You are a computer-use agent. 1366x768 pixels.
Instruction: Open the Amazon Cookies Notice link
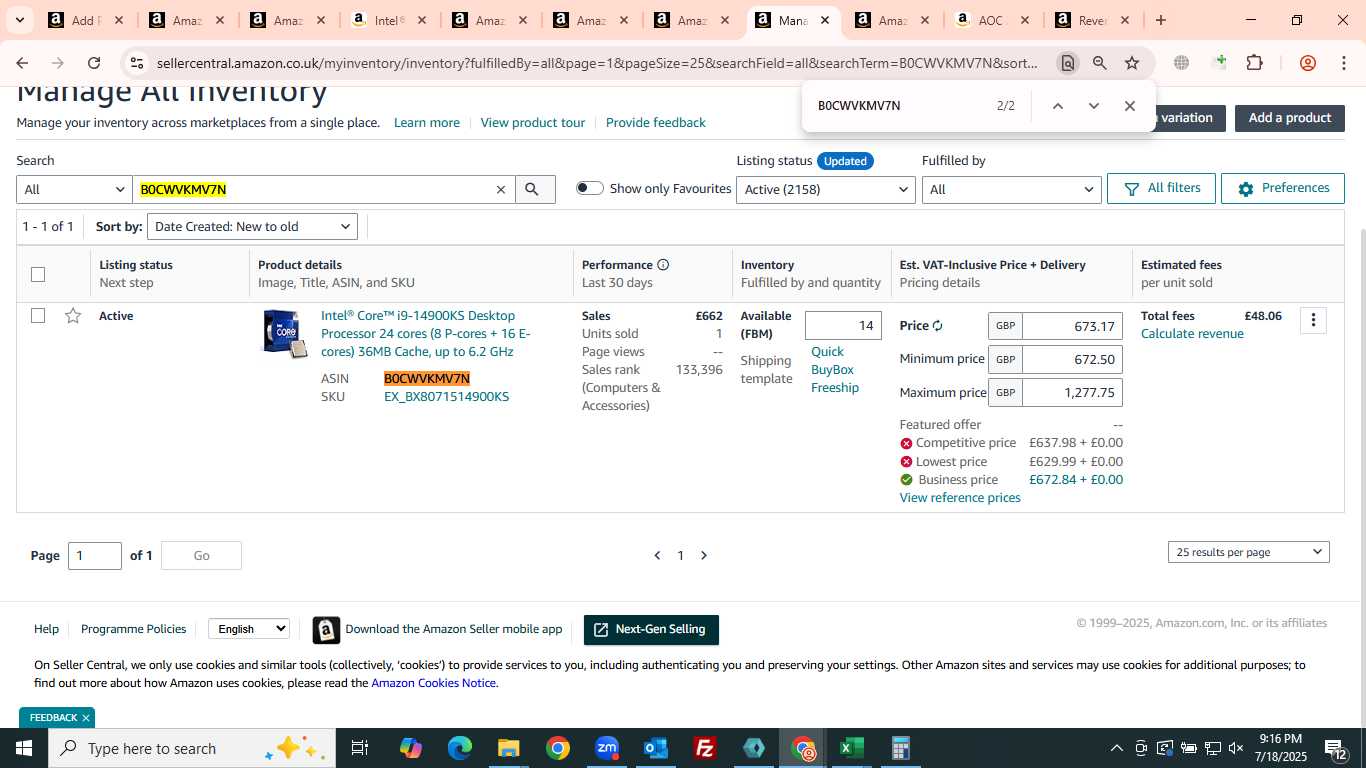433,683
